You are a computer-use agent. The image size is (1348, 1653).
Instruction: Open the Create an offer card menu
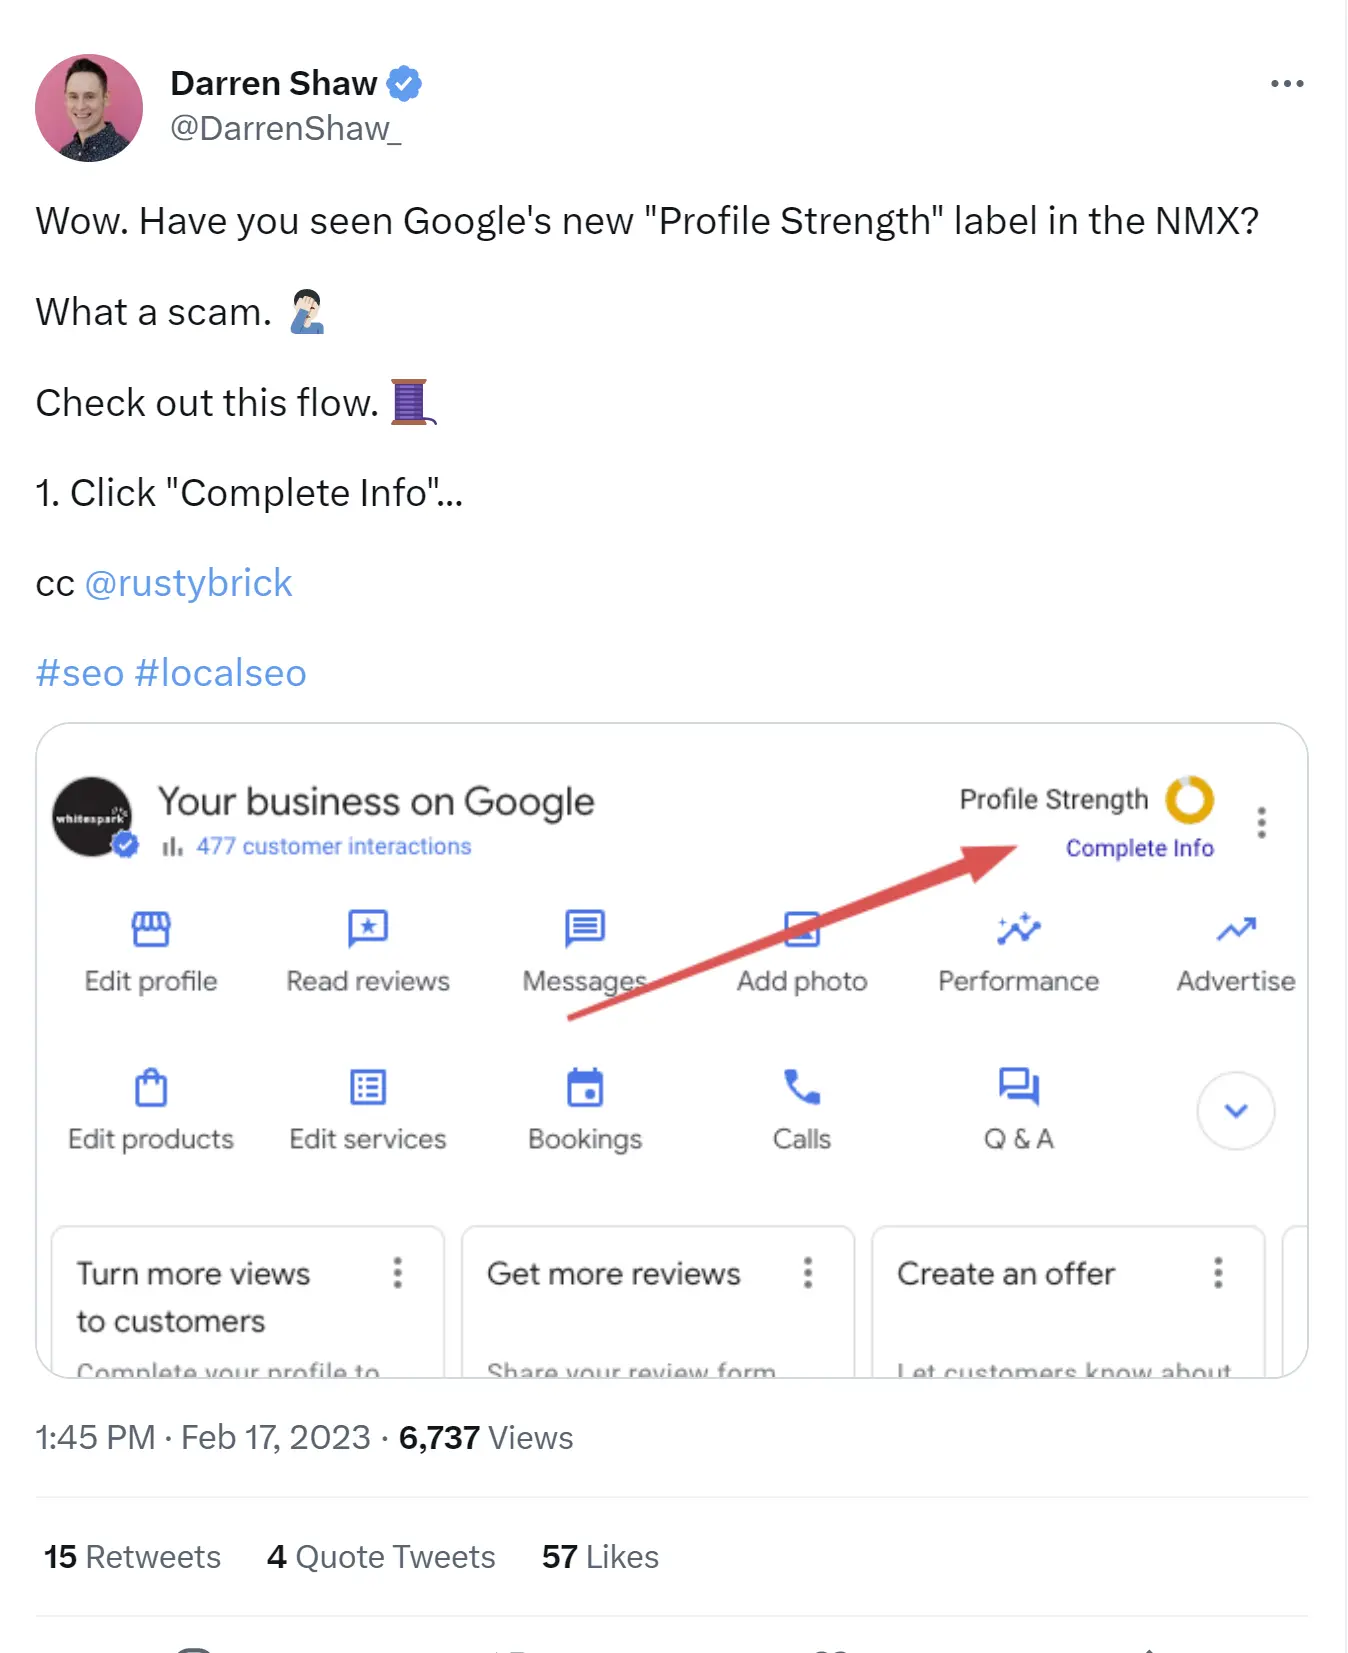coord(1218,1273)
